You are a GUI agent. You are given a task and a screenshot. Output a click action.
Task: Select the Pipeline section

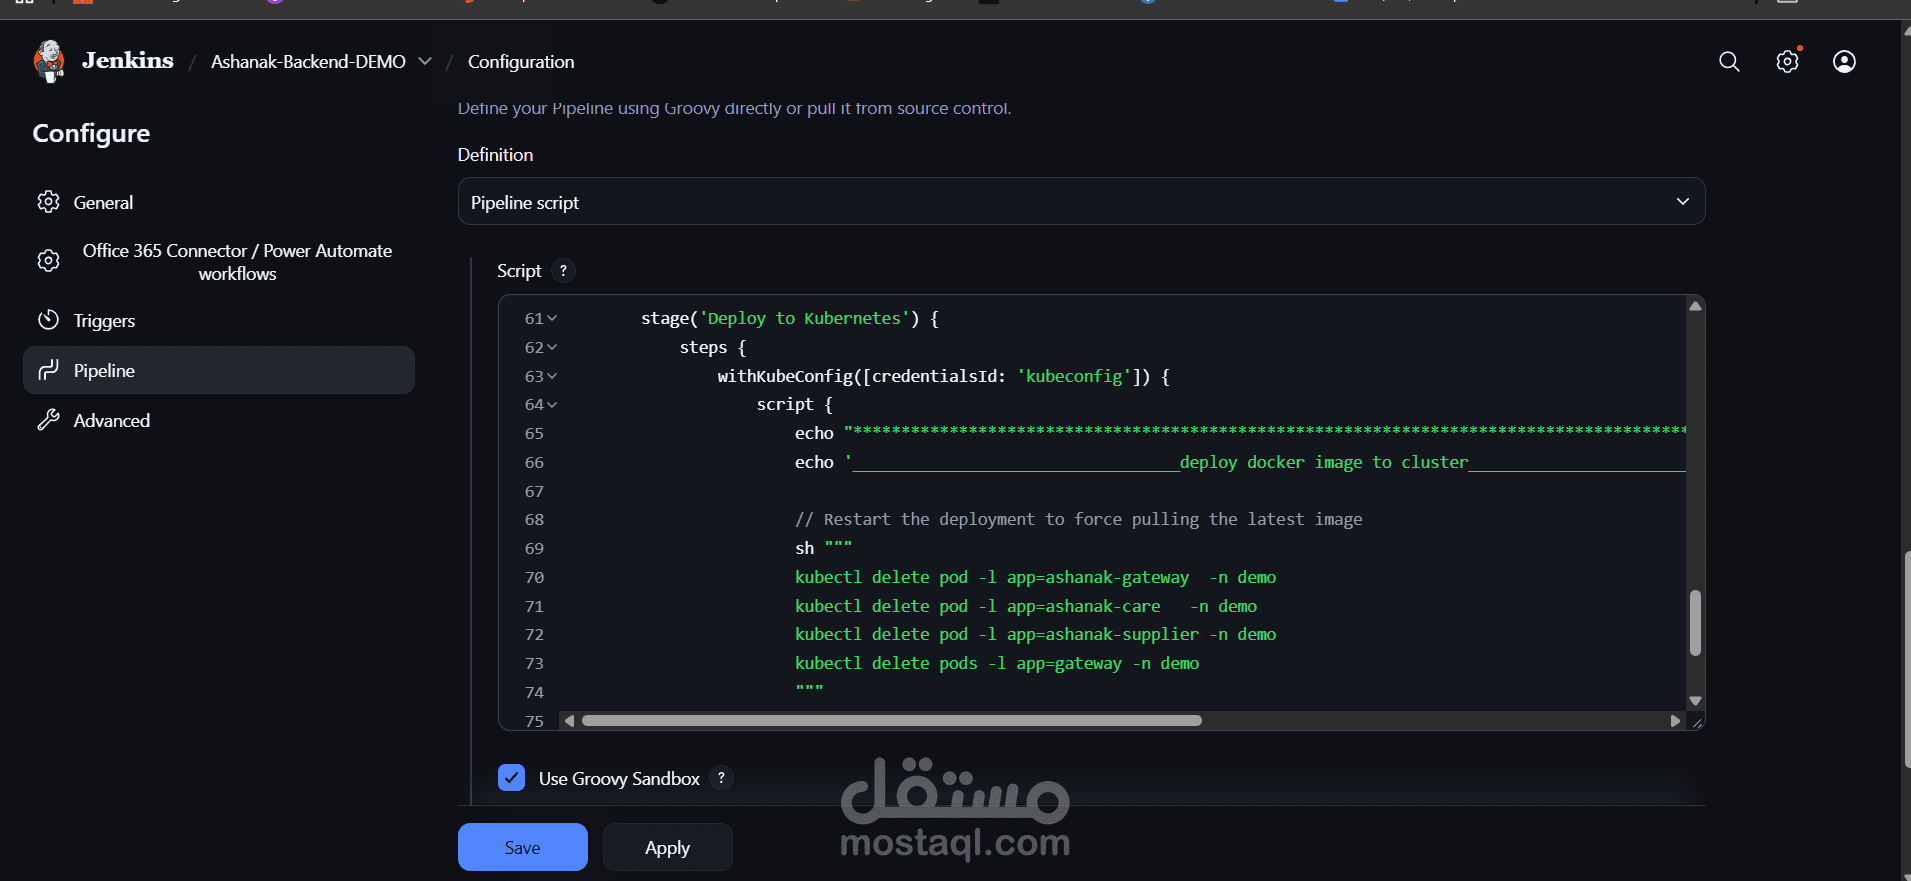coord(219,370)
